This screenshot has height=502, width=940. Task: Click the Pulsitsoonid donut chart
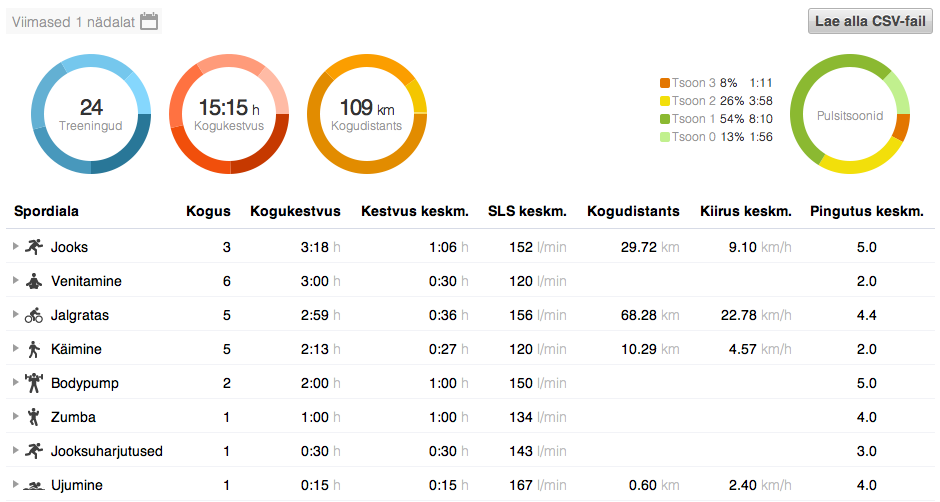coord(850,115)
